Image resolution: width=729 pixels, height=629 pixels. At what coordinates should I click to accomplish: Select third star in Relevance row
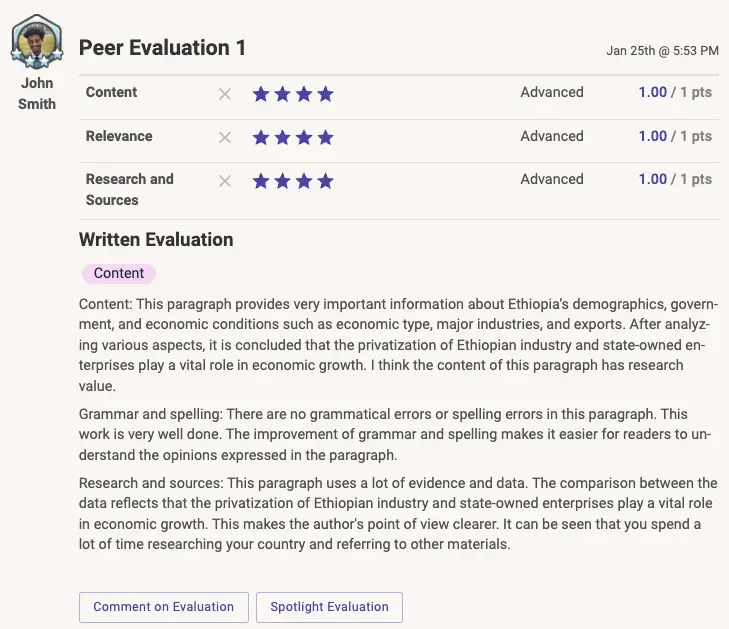pyautogui.click(x=304, y=138)
